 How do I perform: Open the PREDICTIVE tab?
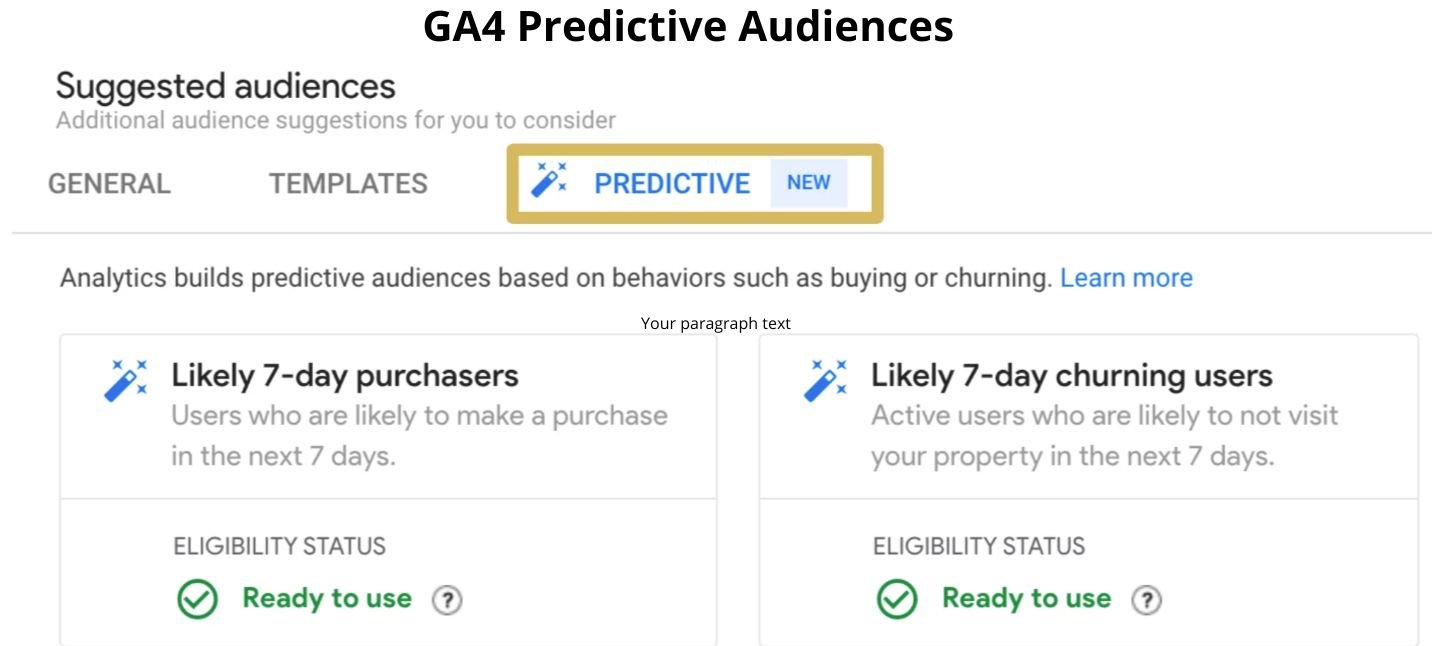point(673,183)
